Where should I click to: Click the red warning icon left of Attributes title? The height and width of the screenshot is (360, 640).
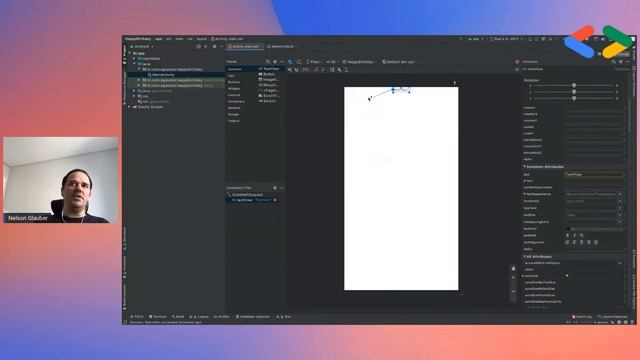click(x=517, y=62)
